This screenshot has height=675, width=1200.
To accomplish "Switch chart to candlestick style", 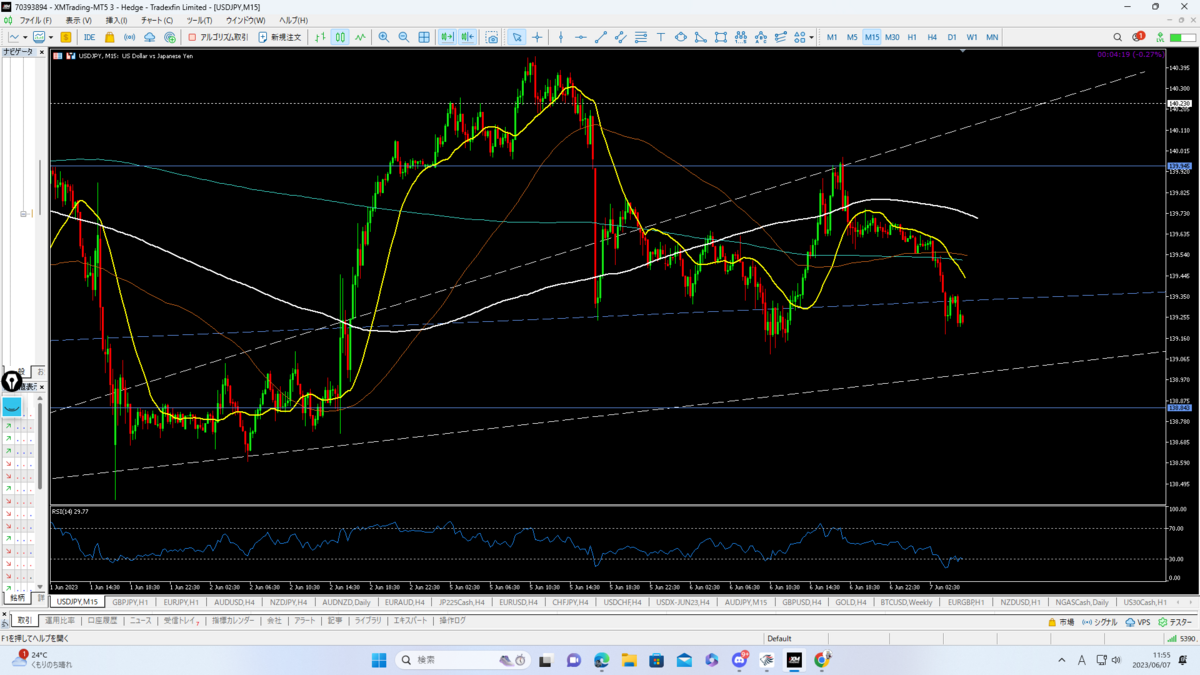I will click(340, 37).
